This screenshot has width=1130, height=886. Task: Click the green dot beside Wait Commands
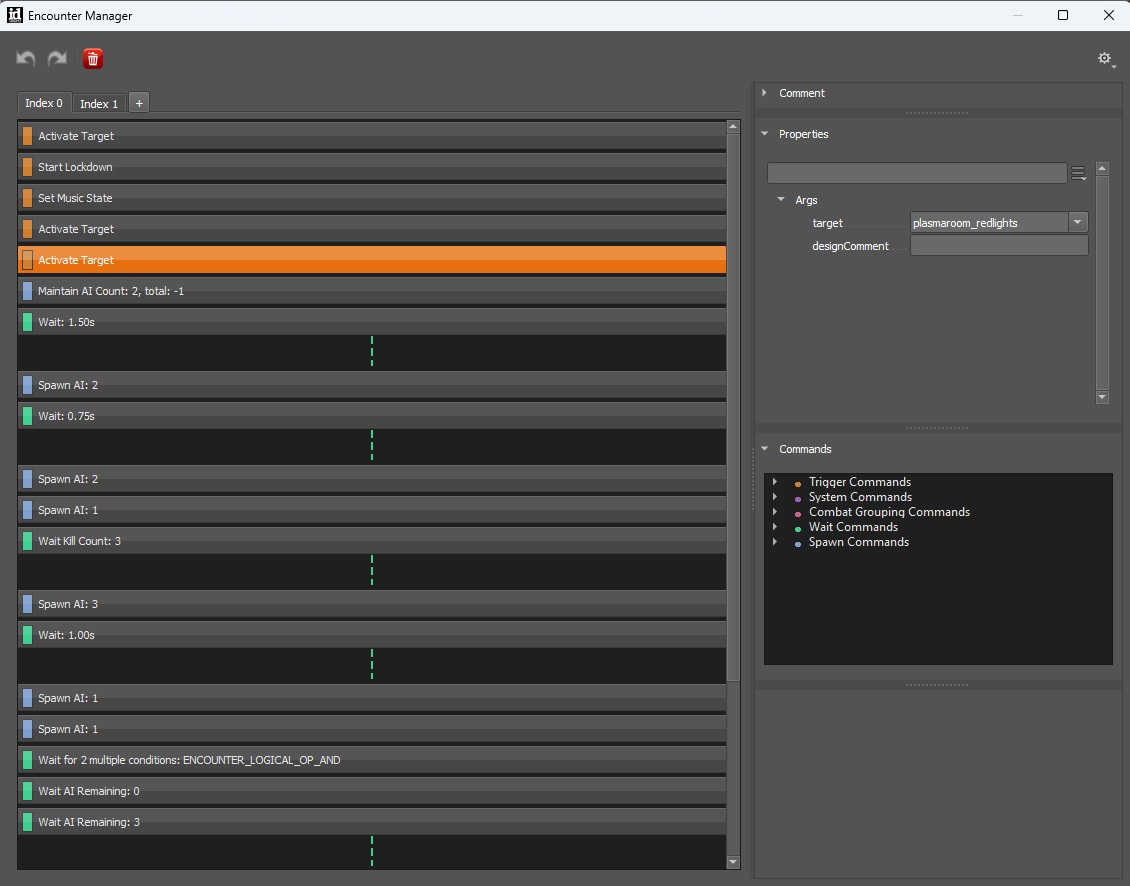click(x=798, y=529)
